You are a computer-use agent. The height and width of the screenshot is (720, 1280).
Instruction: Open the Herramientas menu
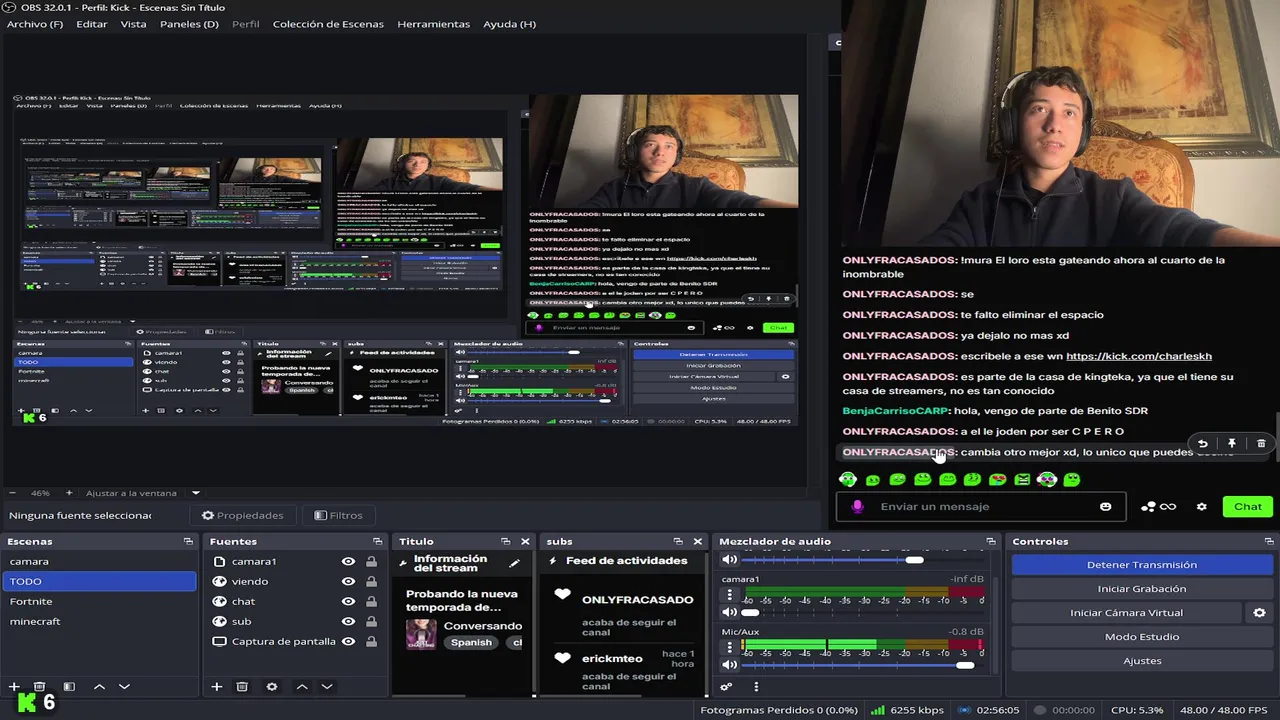[434, 24]
